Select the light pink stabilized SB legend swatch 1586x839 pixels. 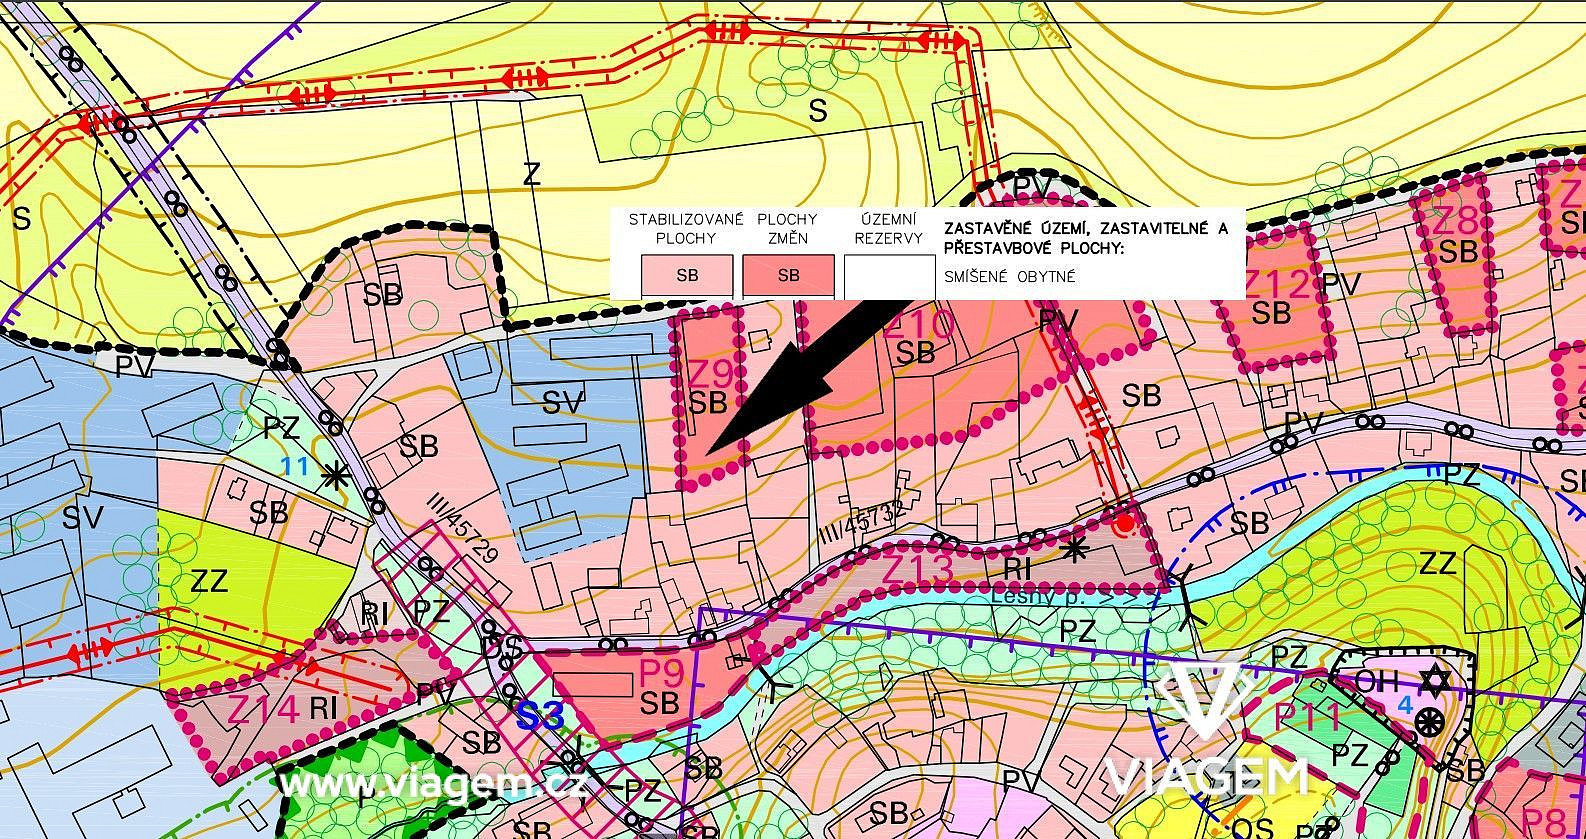[687, 276]
